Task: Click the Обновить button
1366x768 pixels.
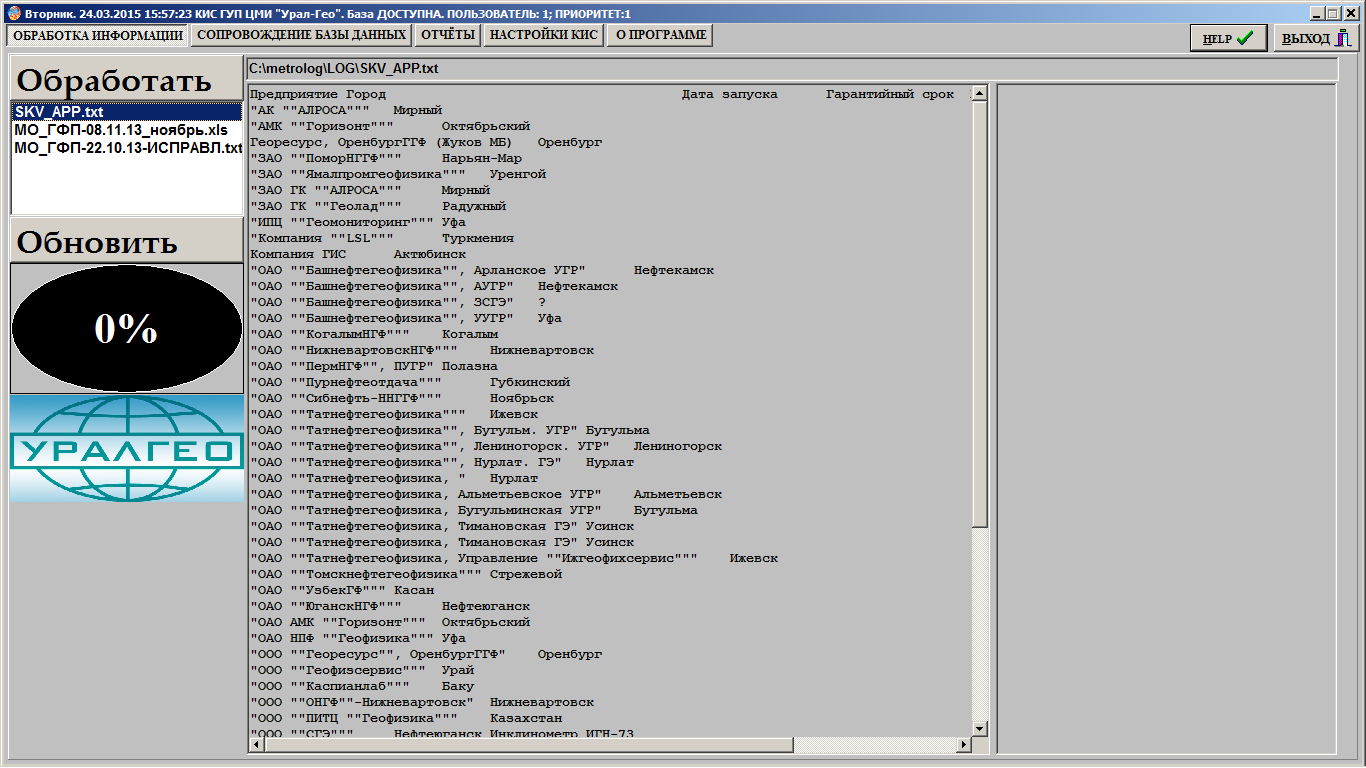Action: [126, 240]
